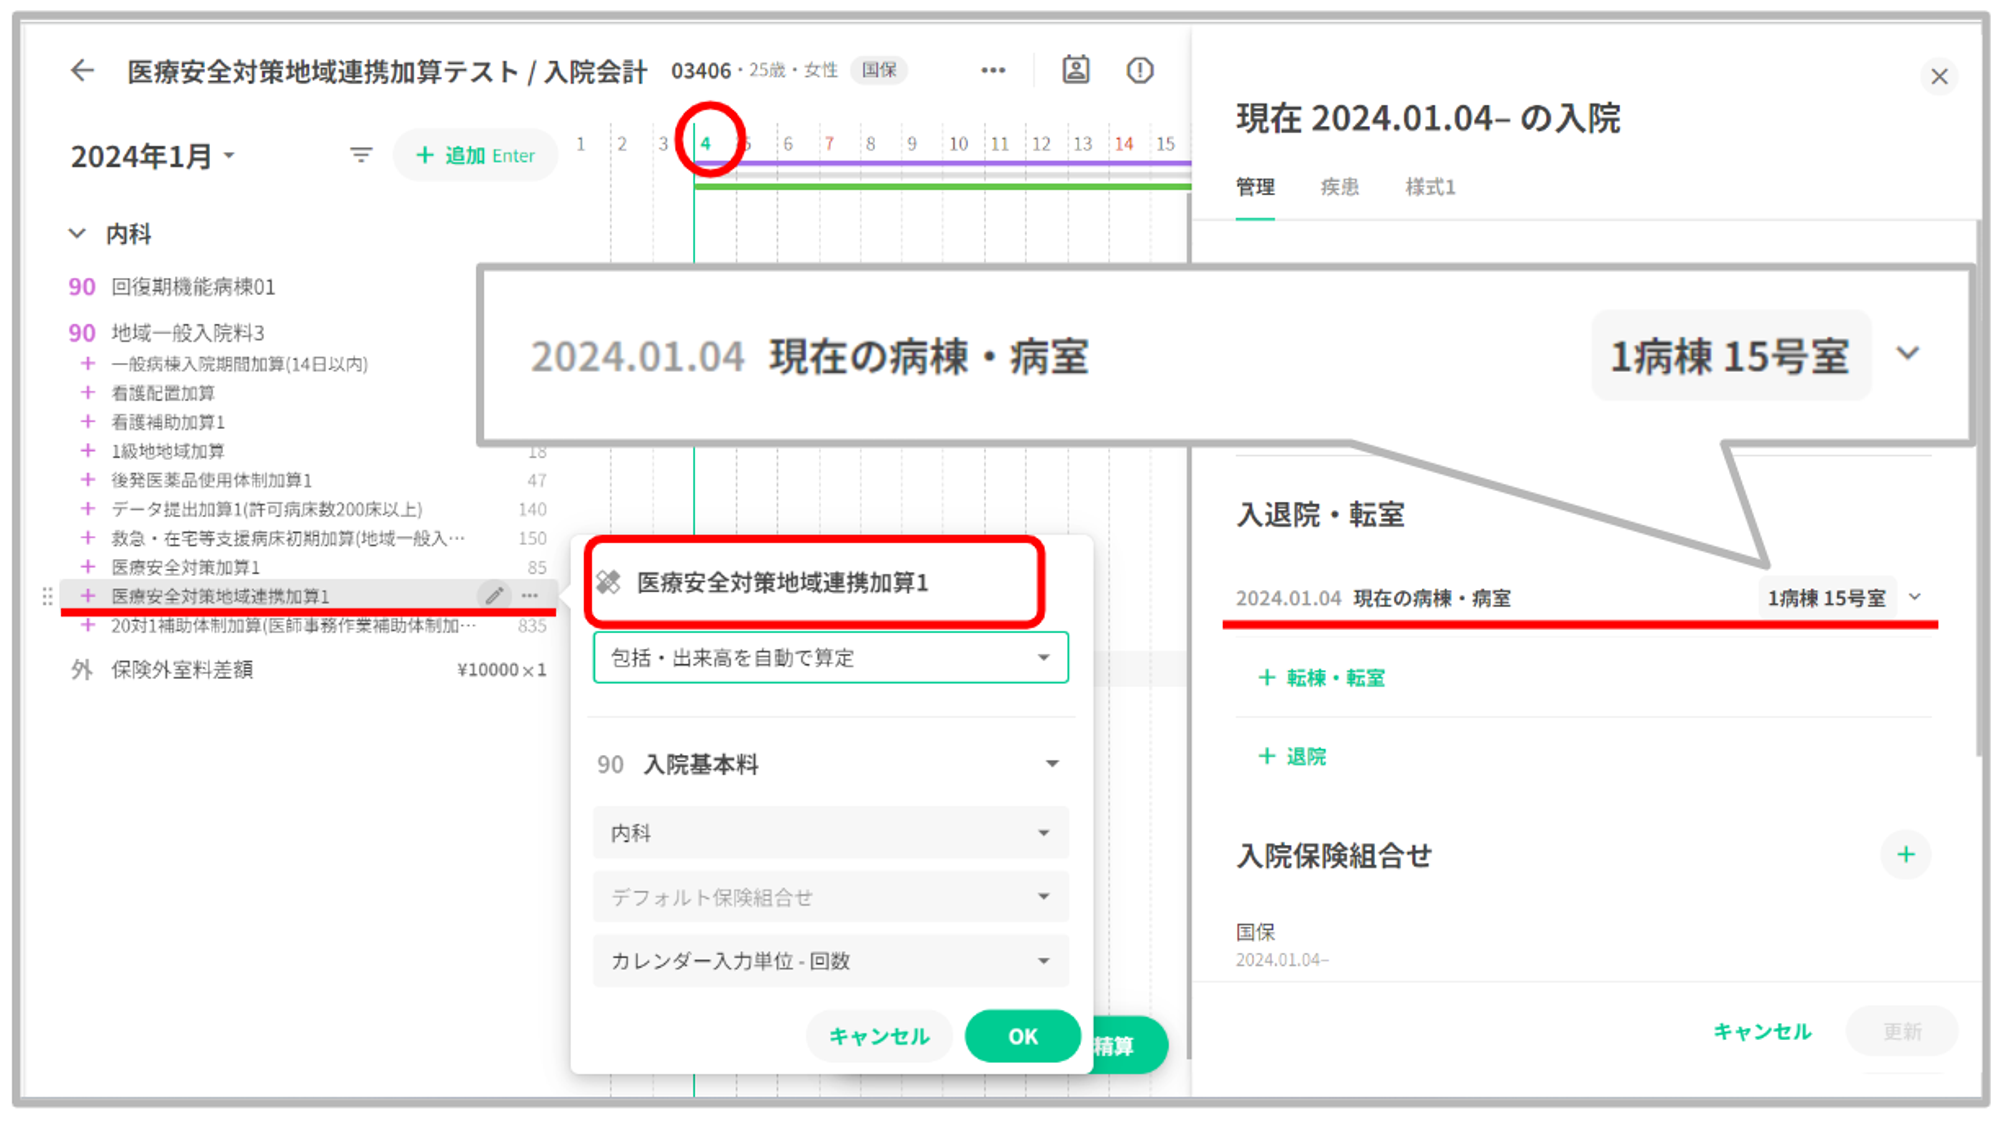Open 包括・出来高を自動で算定 dropdown
The image size is (2000, 1123).
coord(830,658)
